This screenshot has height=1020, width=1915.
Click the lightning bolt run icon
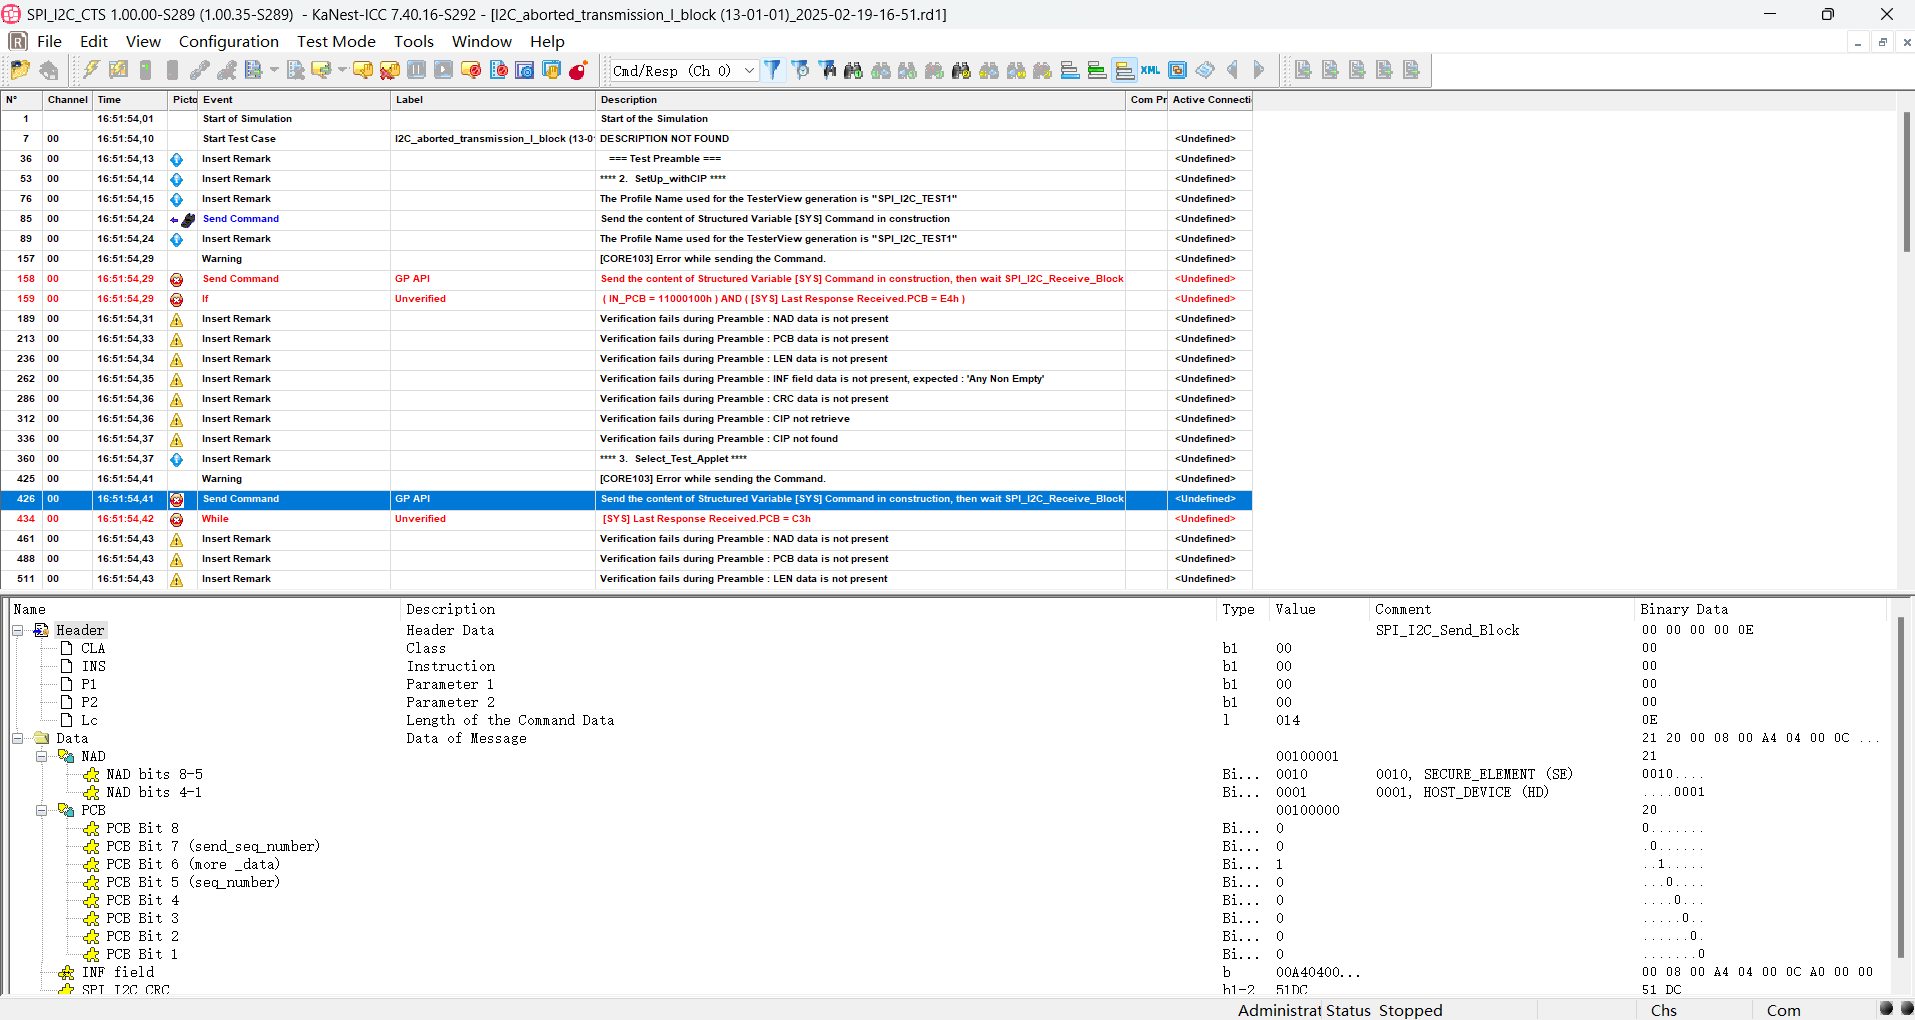[x=91, y=70]
